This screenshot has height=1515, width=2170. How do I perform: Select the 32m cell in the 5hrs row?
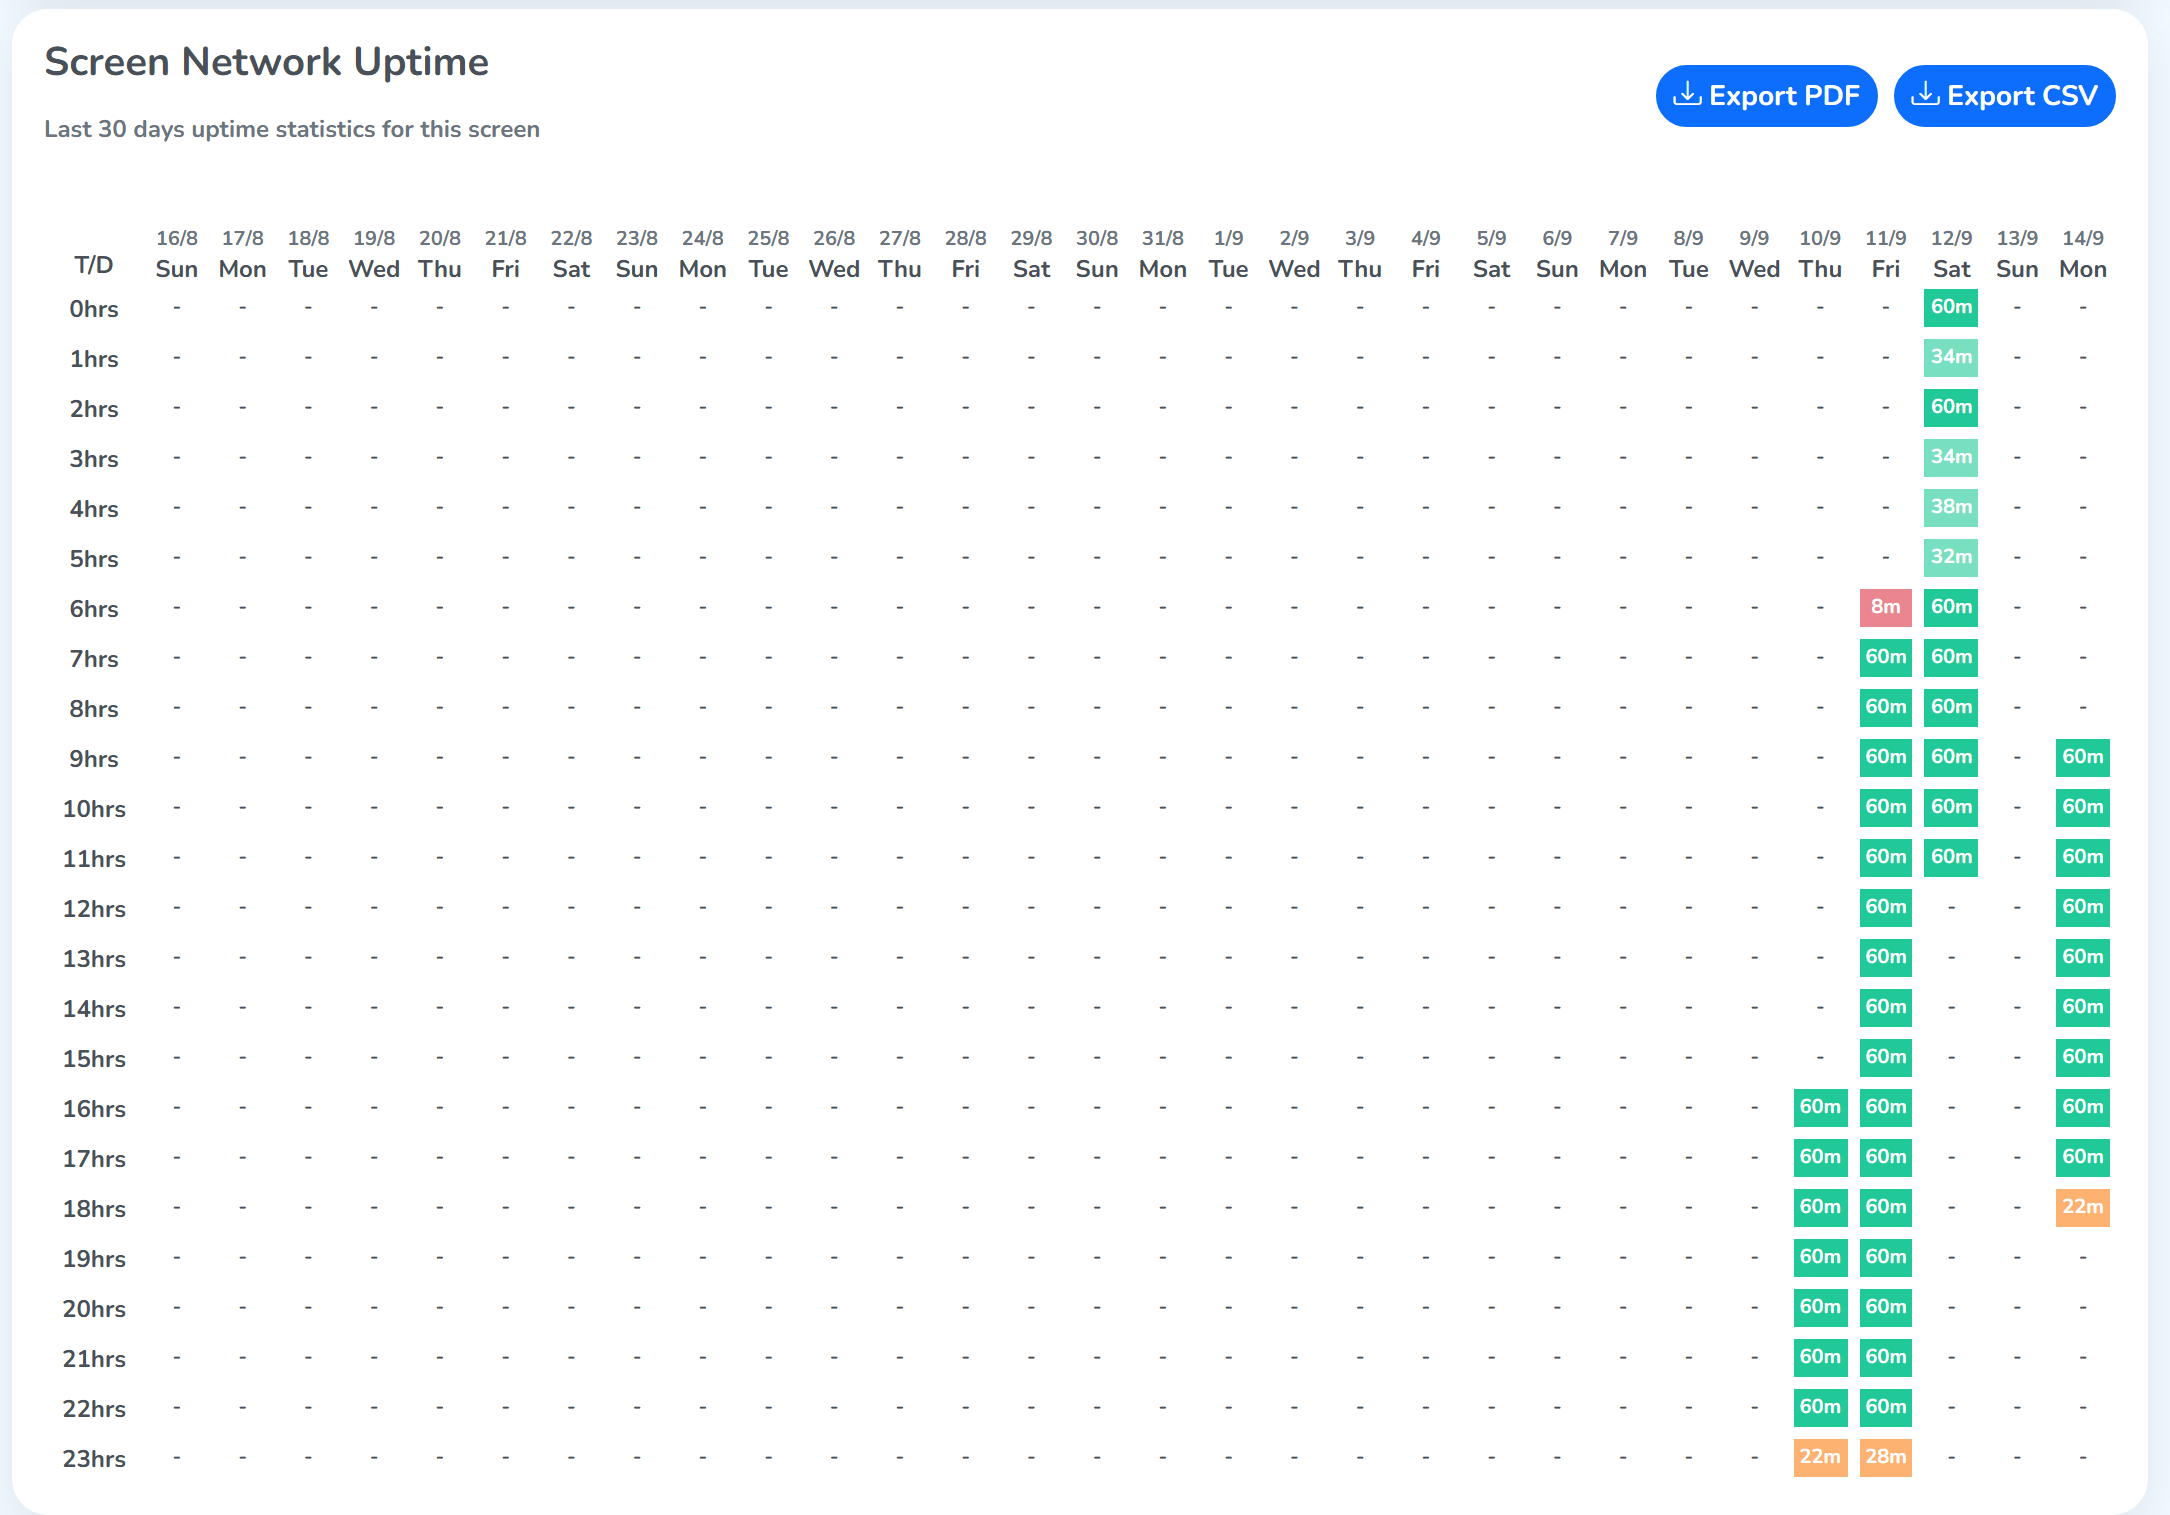1951,557
